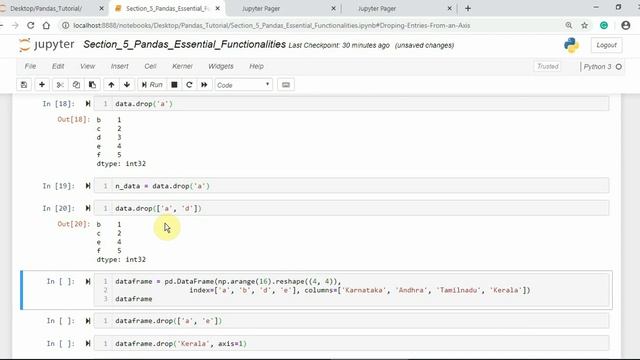The height and width of the screenshot is (360, 640).
Task: Rename notebook via Section_5_Pandas_Essential_Functionalities title
Action: coord(184,44)
